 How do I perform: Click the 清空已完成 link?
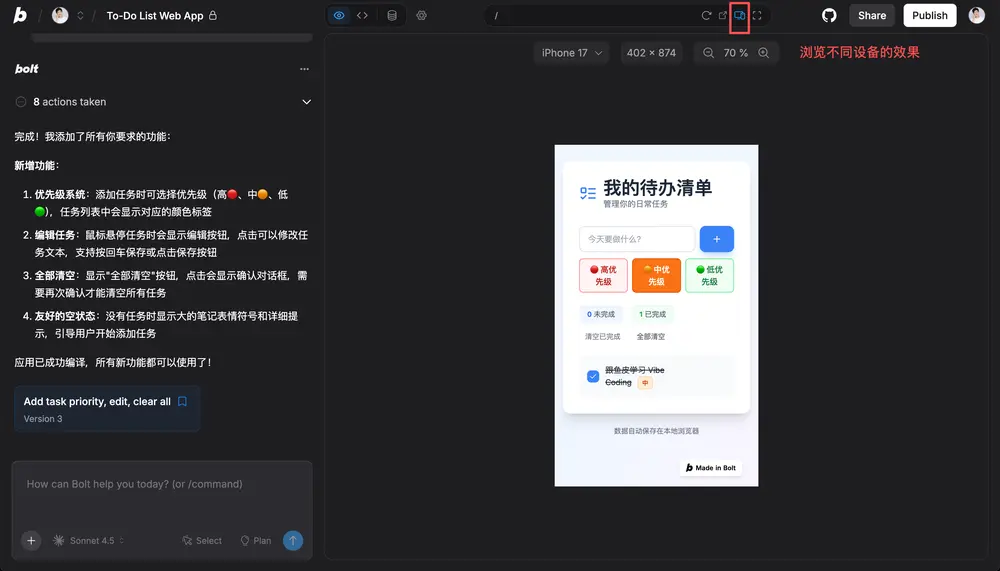(603, 336)
